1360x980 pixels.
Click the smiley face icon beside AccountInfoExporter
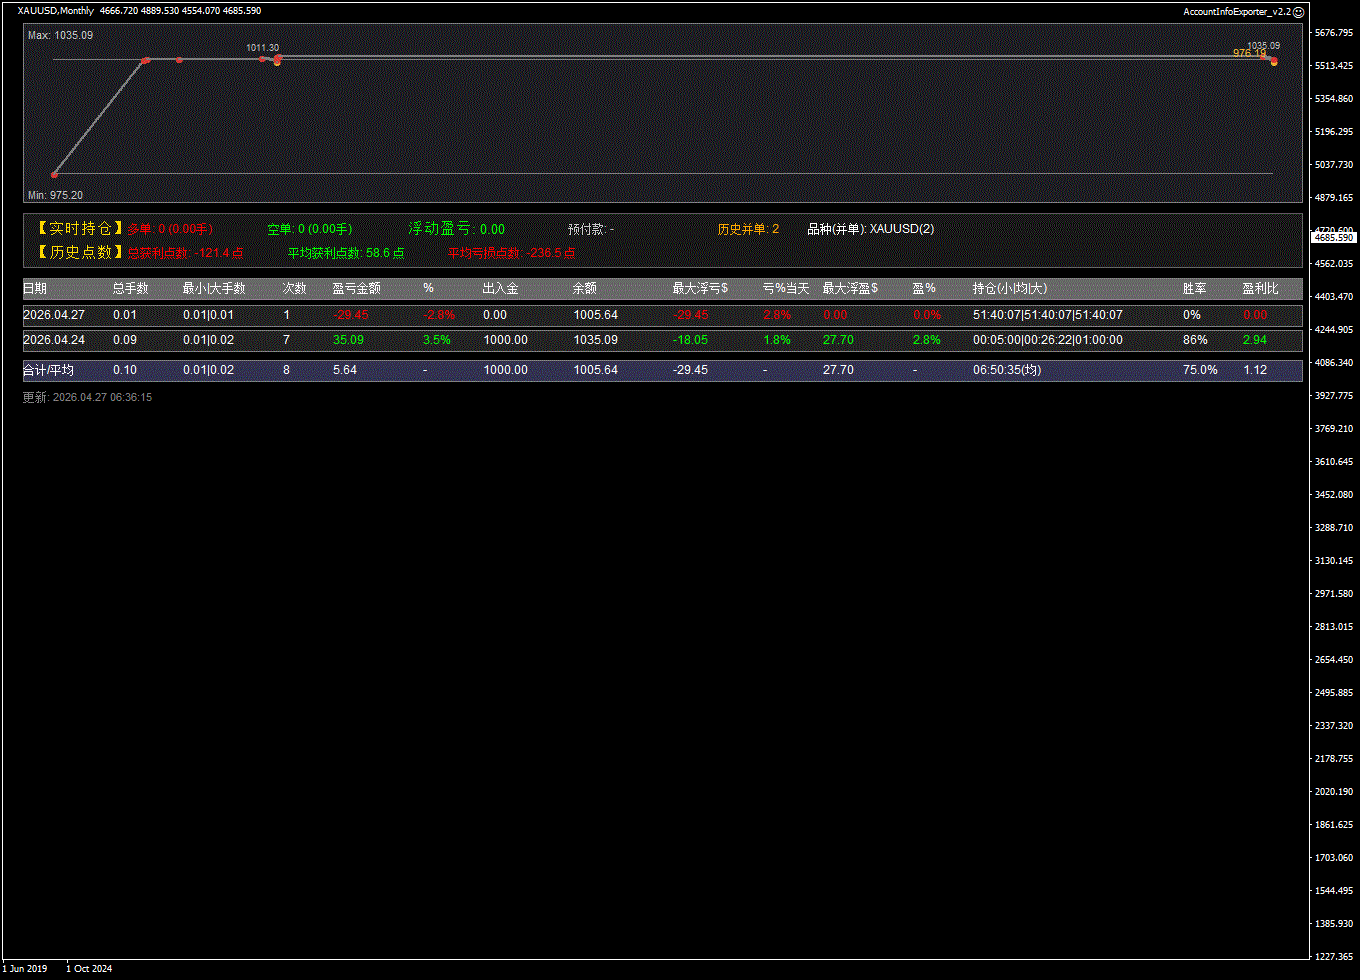tap(1298, 12)
